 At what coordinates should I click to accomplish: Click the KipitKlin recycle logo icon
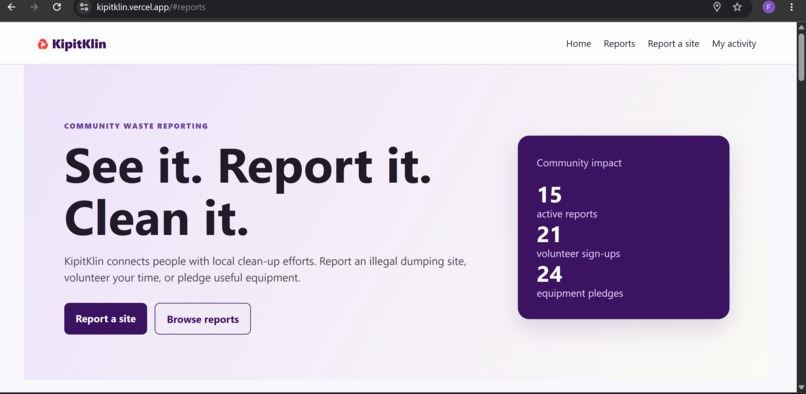(43, 44)
